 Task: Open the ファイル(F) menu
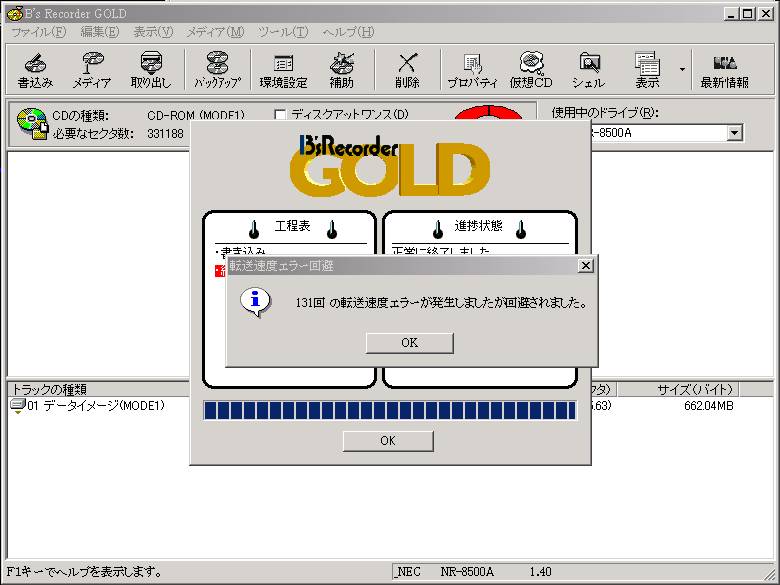38,32
